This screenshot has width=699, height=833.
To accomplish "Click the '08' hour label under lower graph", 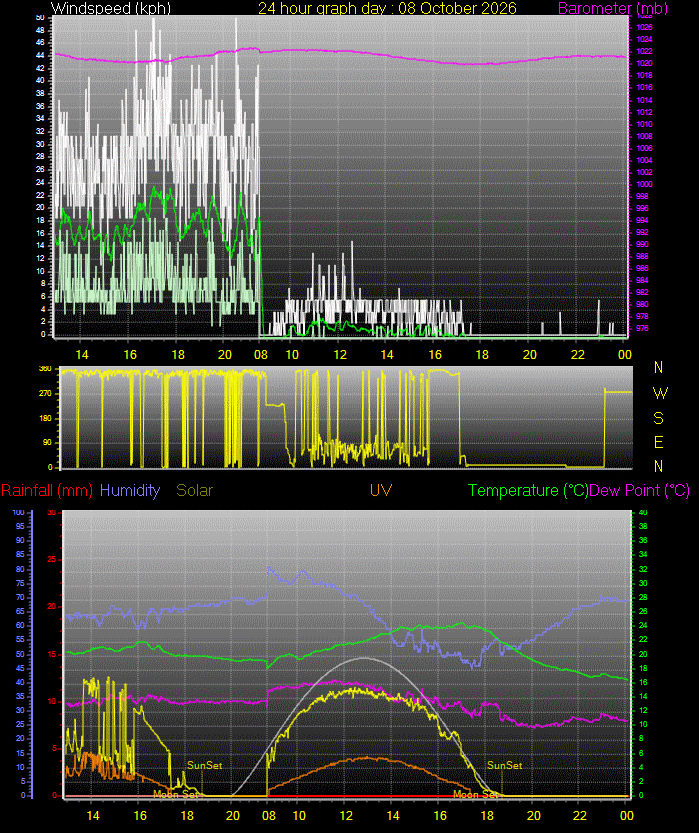I will pyautogui.click(x=269, y=815).
